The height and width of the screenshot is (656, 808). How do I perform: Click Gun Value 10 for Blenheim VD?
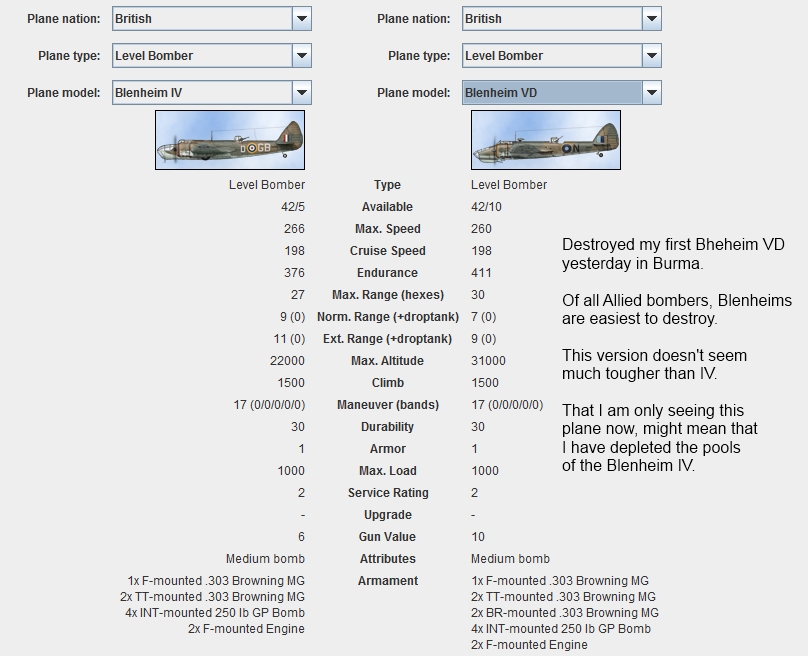[478, 537]
